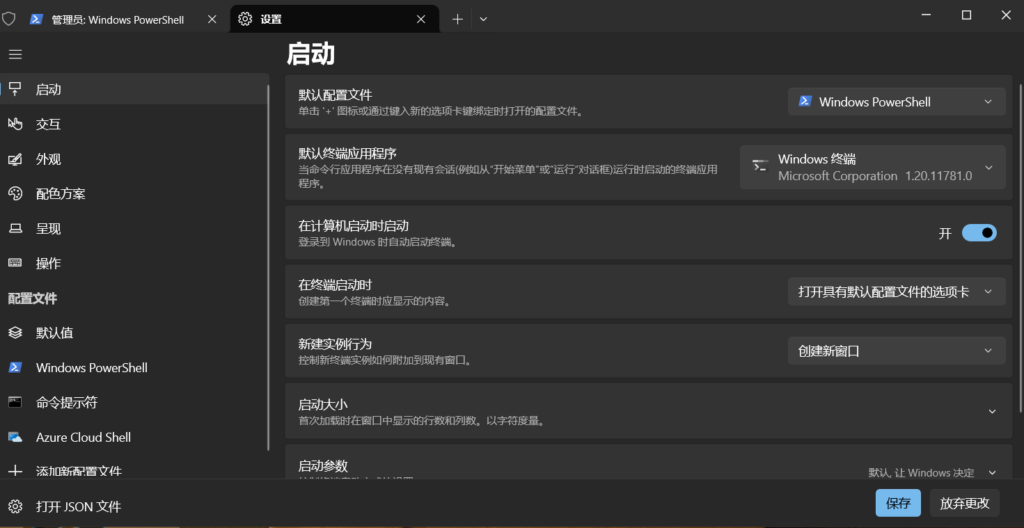Click the hamburger navigation menu icon
1024x528 pixels.
(x=15, y=54)
